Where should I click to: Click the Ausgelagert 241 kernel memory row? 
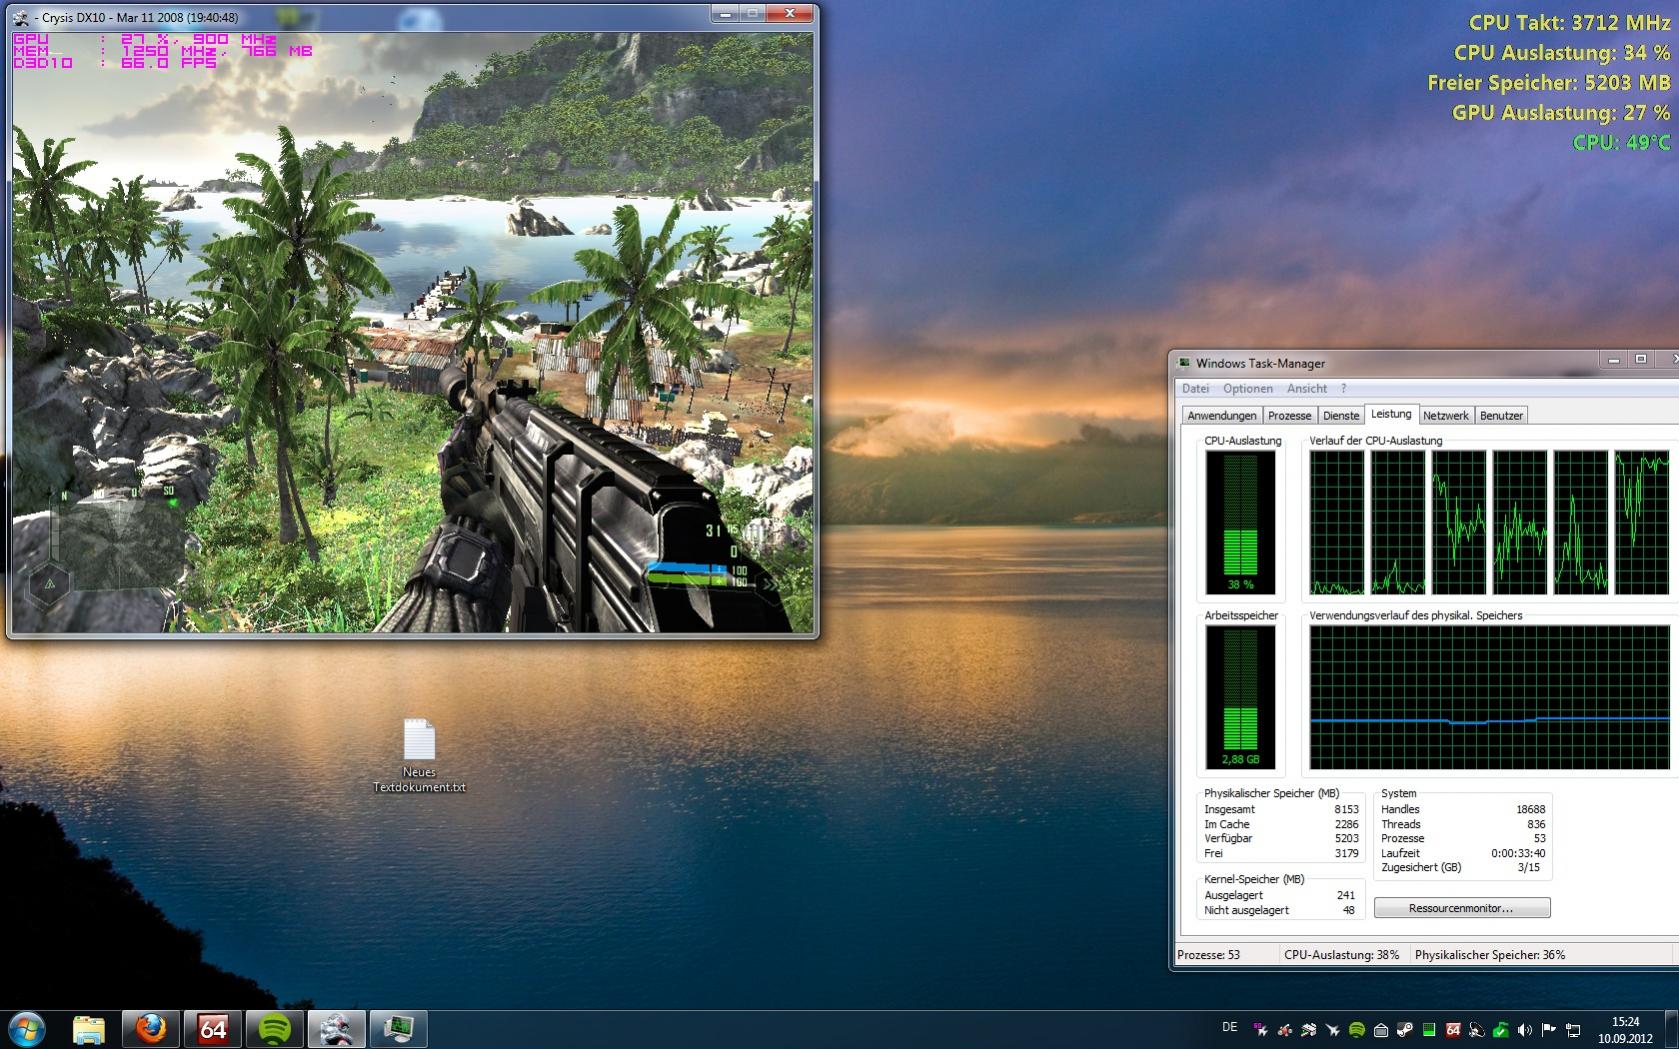(1279, 895)
